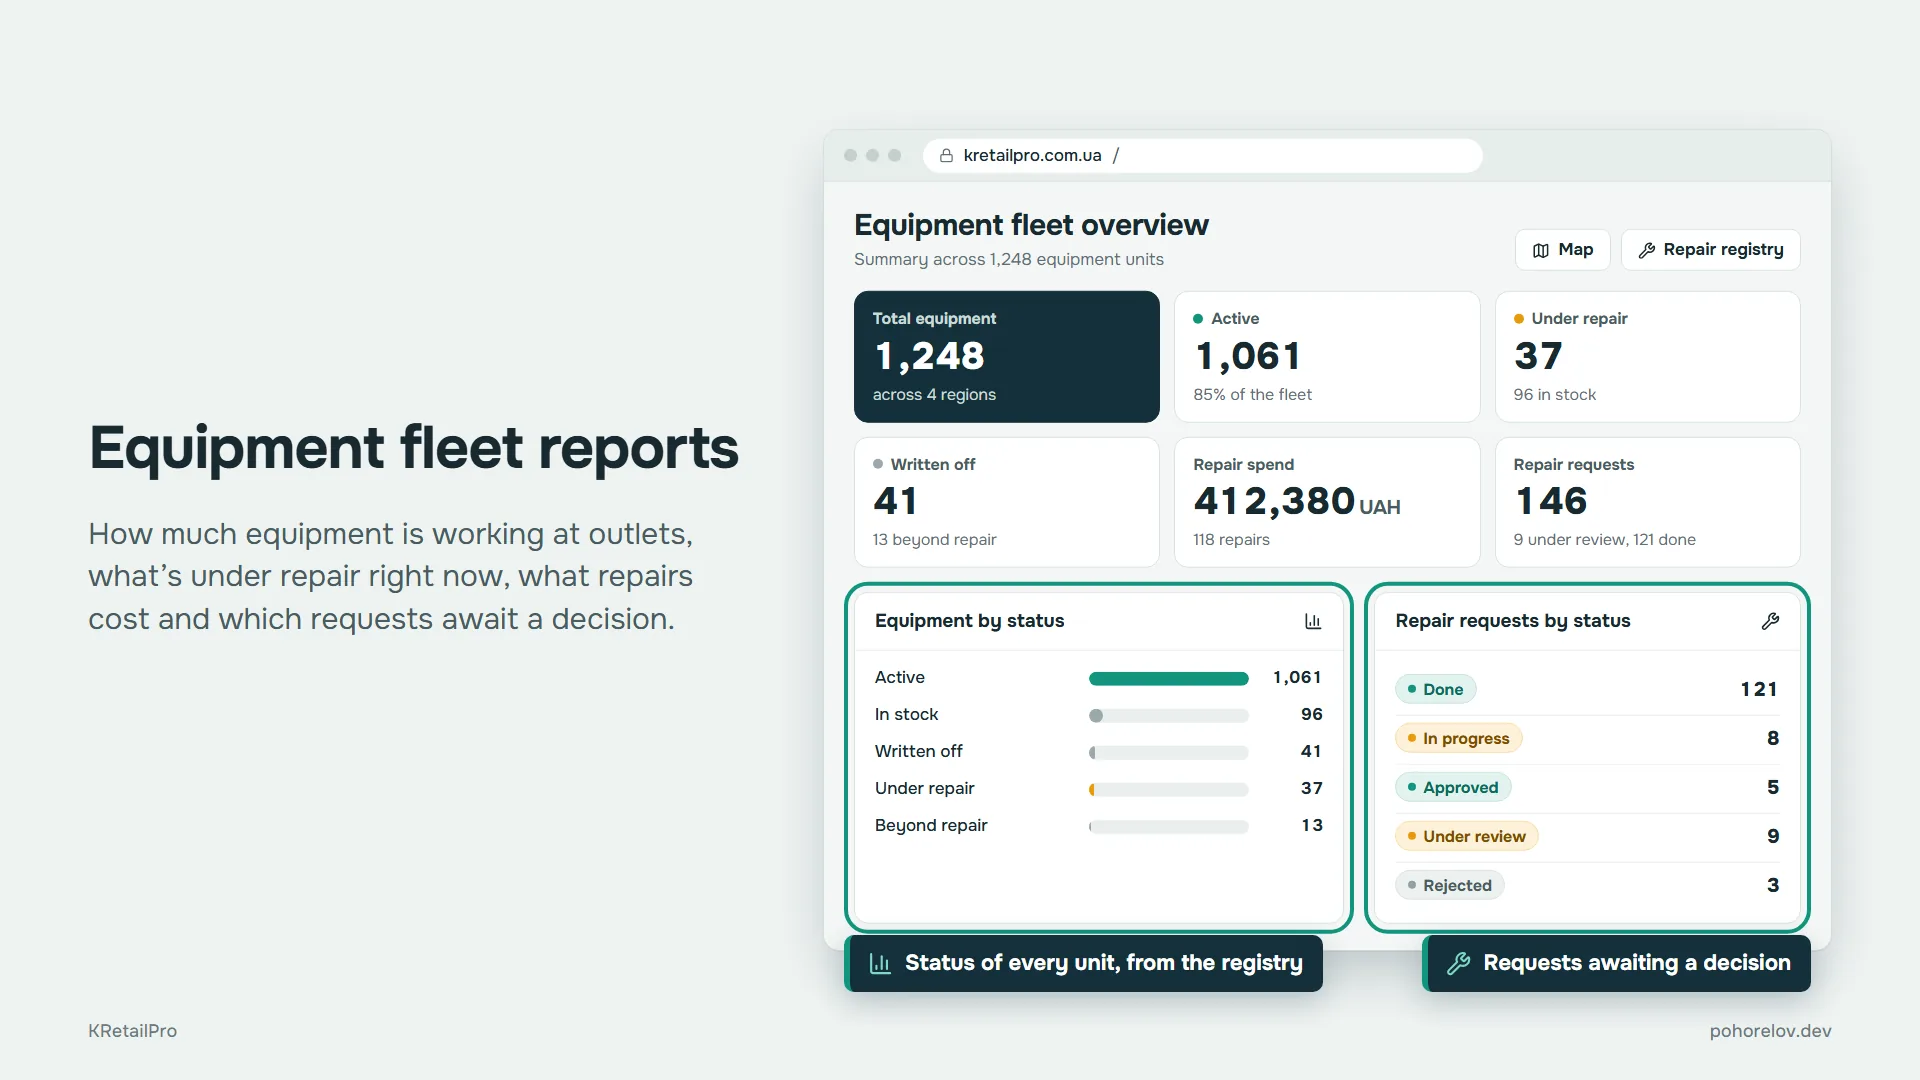Open the Repair spend 412,380 UAH card
Viewport: 1920px width, 1080px height.
[x=1327, y=502]
